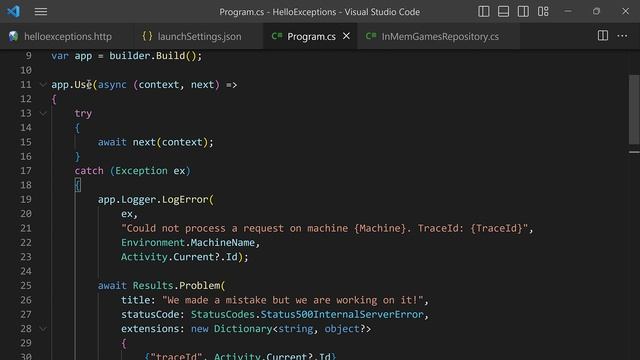Click line number 9 in the gutter

click(x=28, y=56)
